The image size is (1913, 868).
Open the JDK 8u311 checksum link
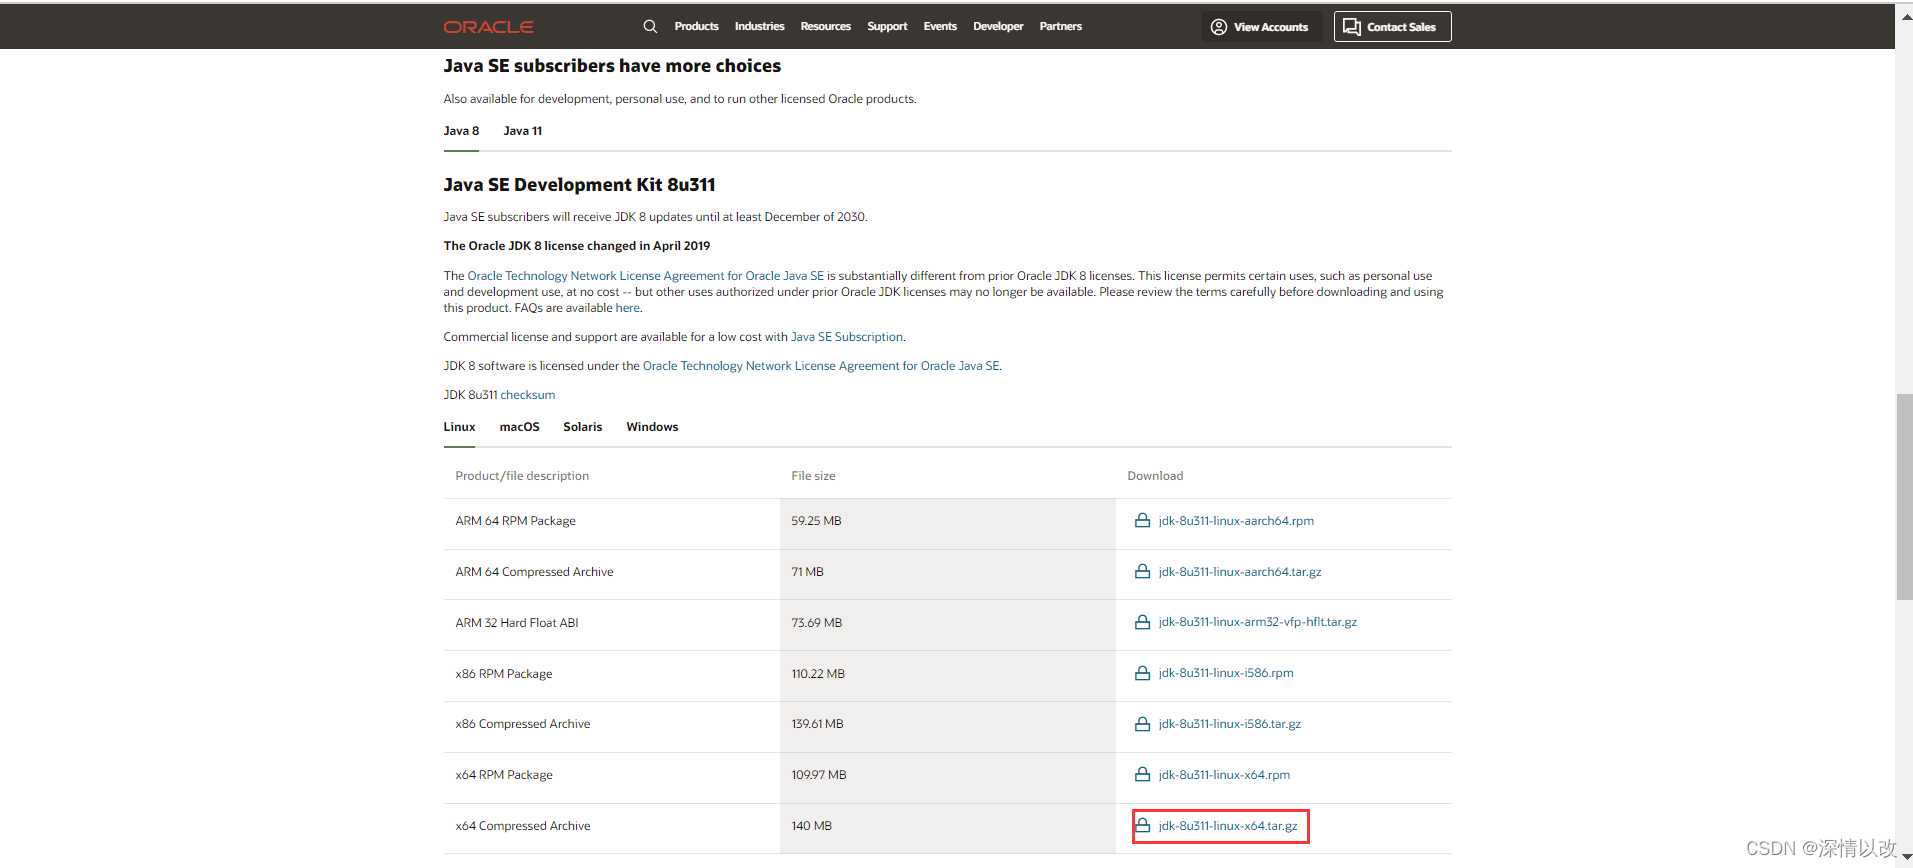527,395
